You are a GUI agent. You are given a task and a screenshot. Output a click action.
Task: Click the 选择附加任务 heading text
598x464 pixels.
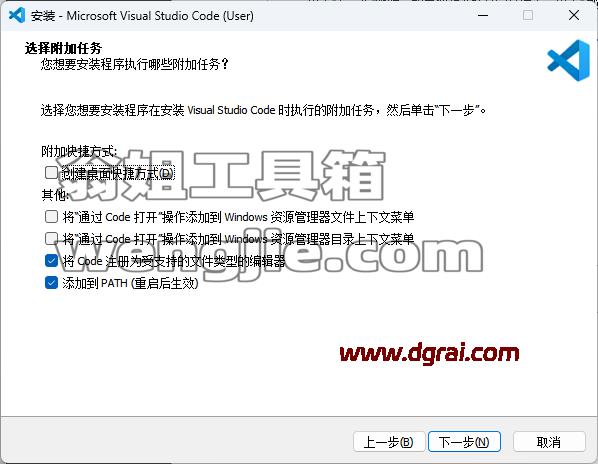(x=63, y=48)
